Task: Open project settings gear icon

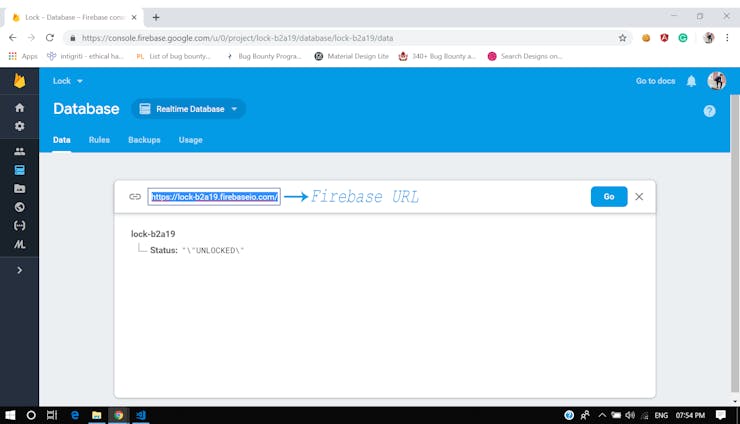Action: point(19,126)
